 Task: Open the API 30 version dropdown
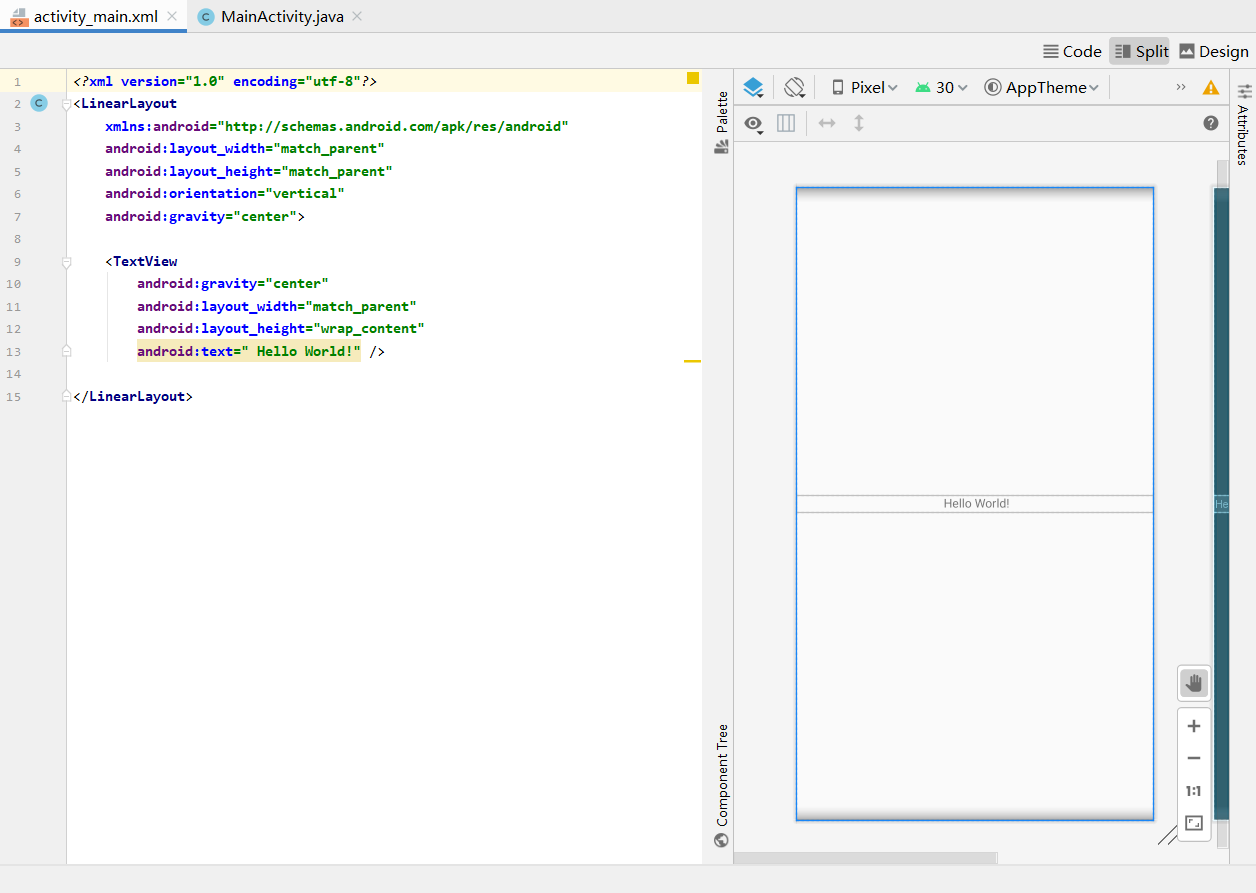941,87
